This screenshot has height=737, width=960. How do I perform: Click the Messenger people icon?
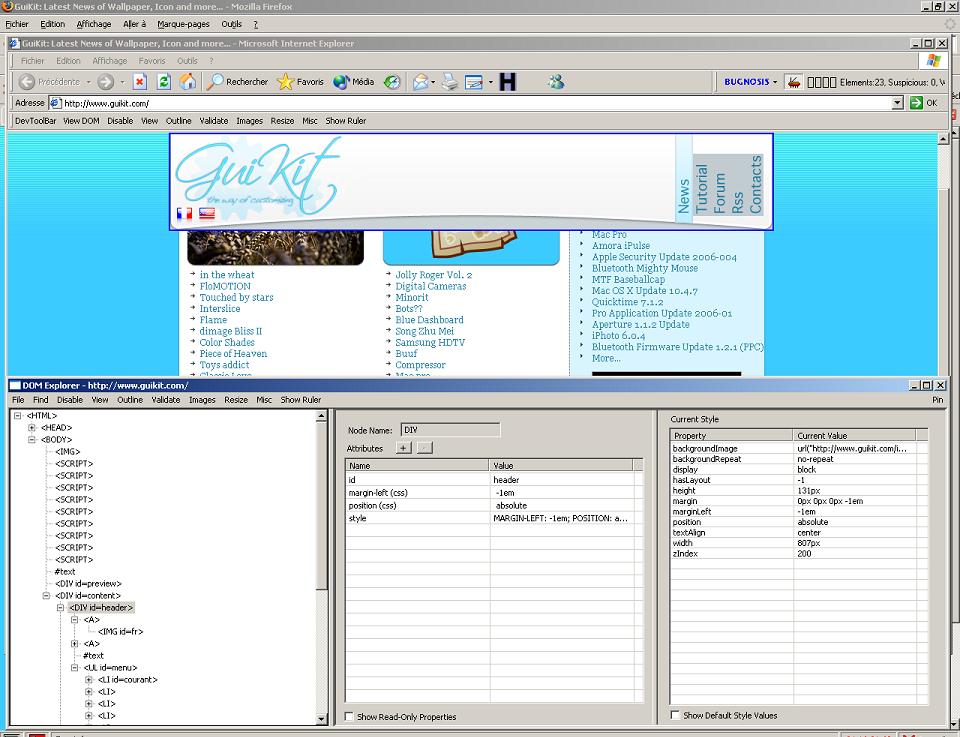click(x=556, y=81)
